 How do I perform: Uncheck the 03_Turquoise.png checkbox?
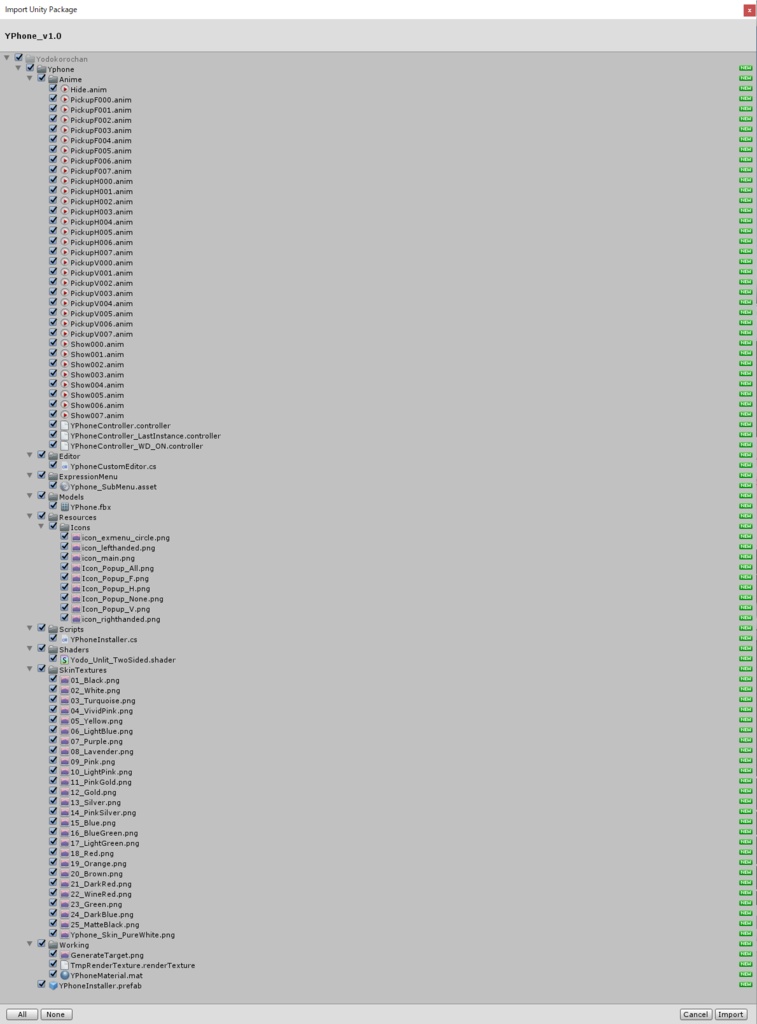coord(54,700)
